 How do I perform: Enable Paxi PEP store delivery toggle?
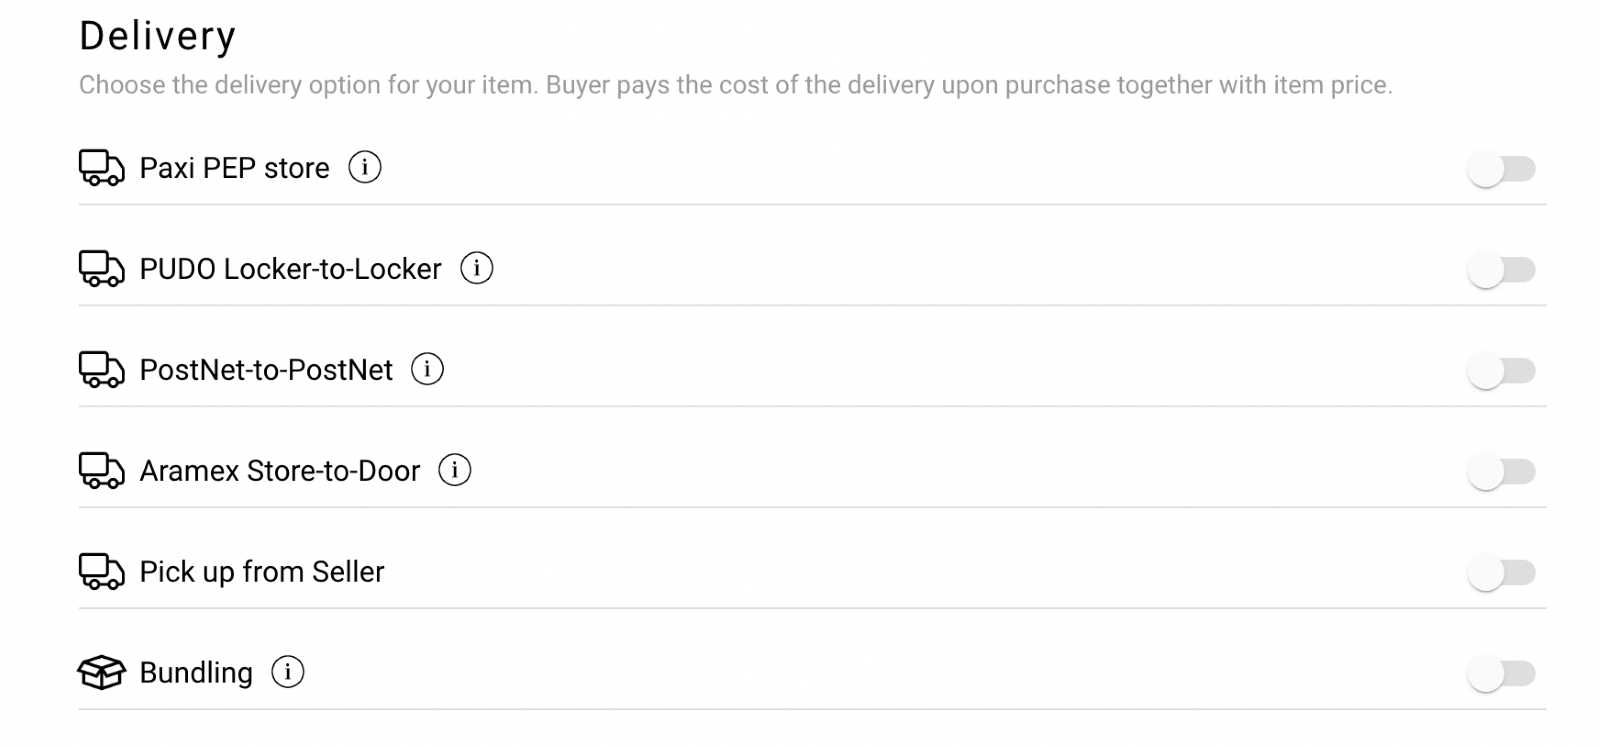pos(1501,169)
